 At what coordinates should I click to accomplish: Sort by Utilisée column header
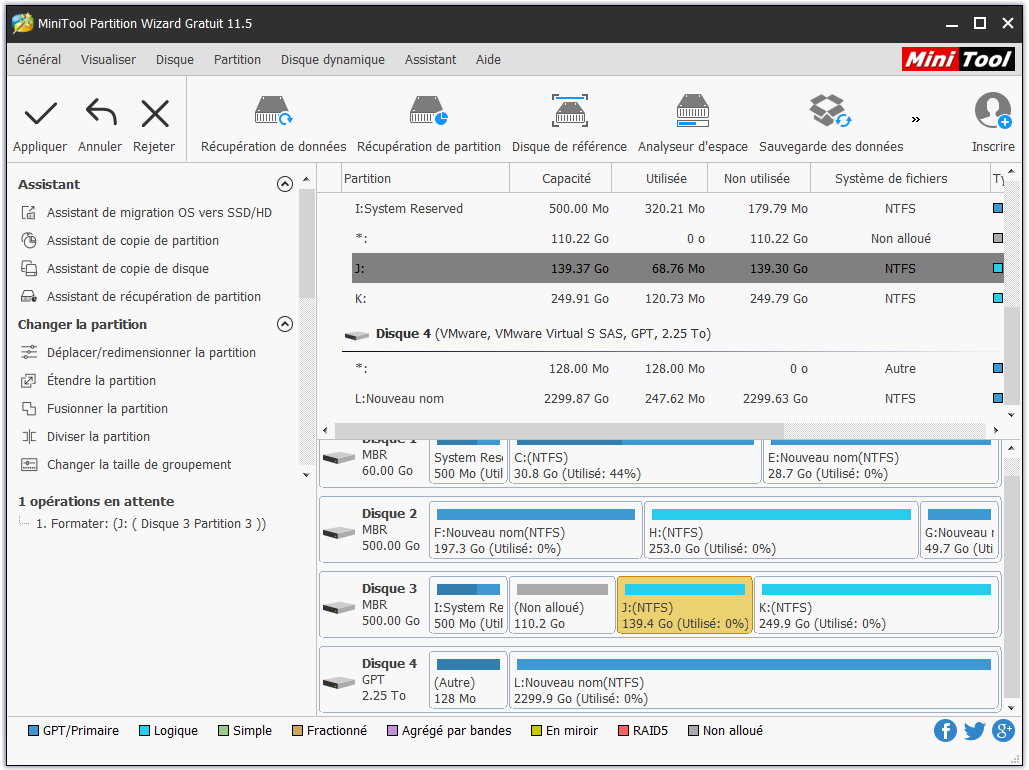[660, 179]
